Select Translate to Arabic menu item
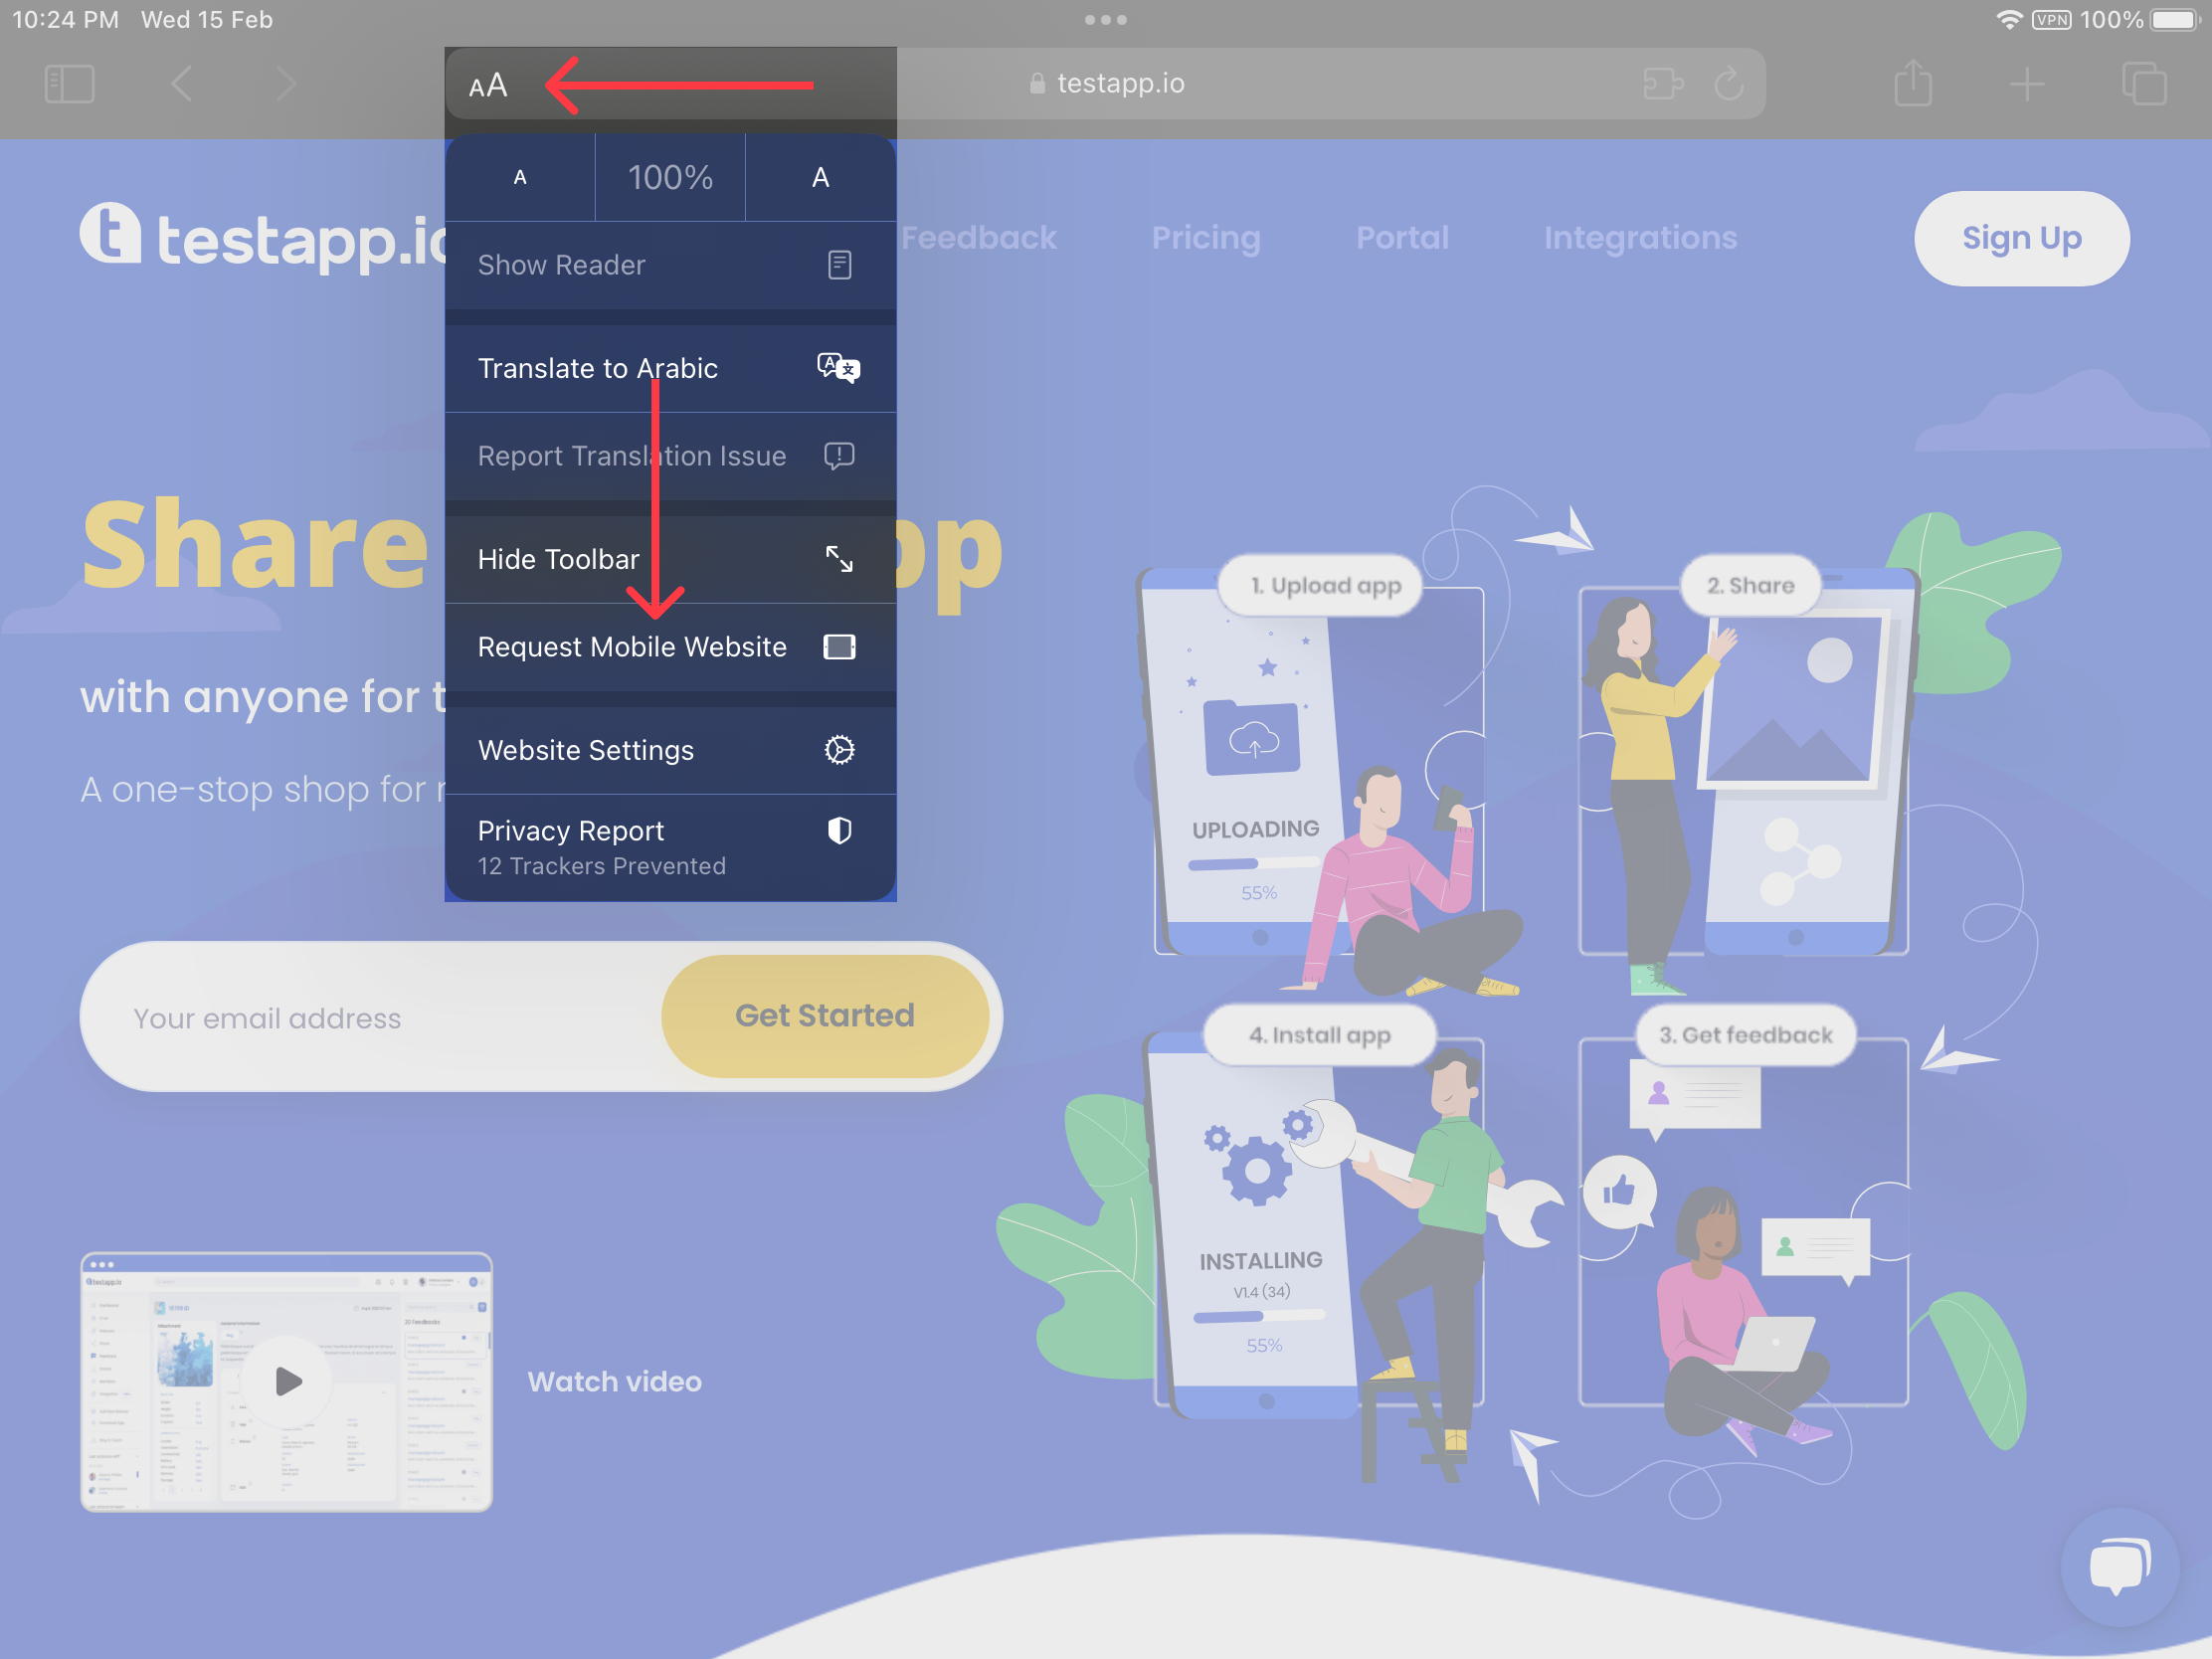This screenshot has height=1659, width=2212. (x=668, y=368)
